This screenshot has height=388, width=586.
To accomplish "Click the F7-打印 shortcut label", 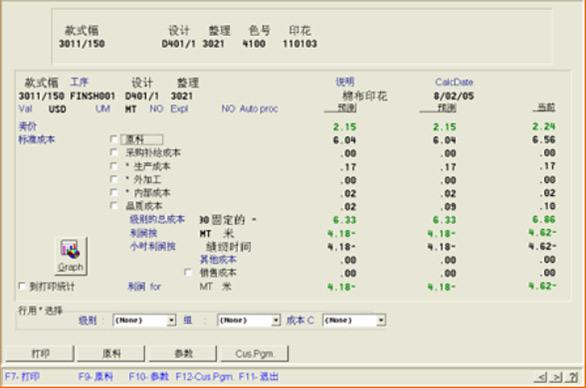I will (x=22, y=376).
